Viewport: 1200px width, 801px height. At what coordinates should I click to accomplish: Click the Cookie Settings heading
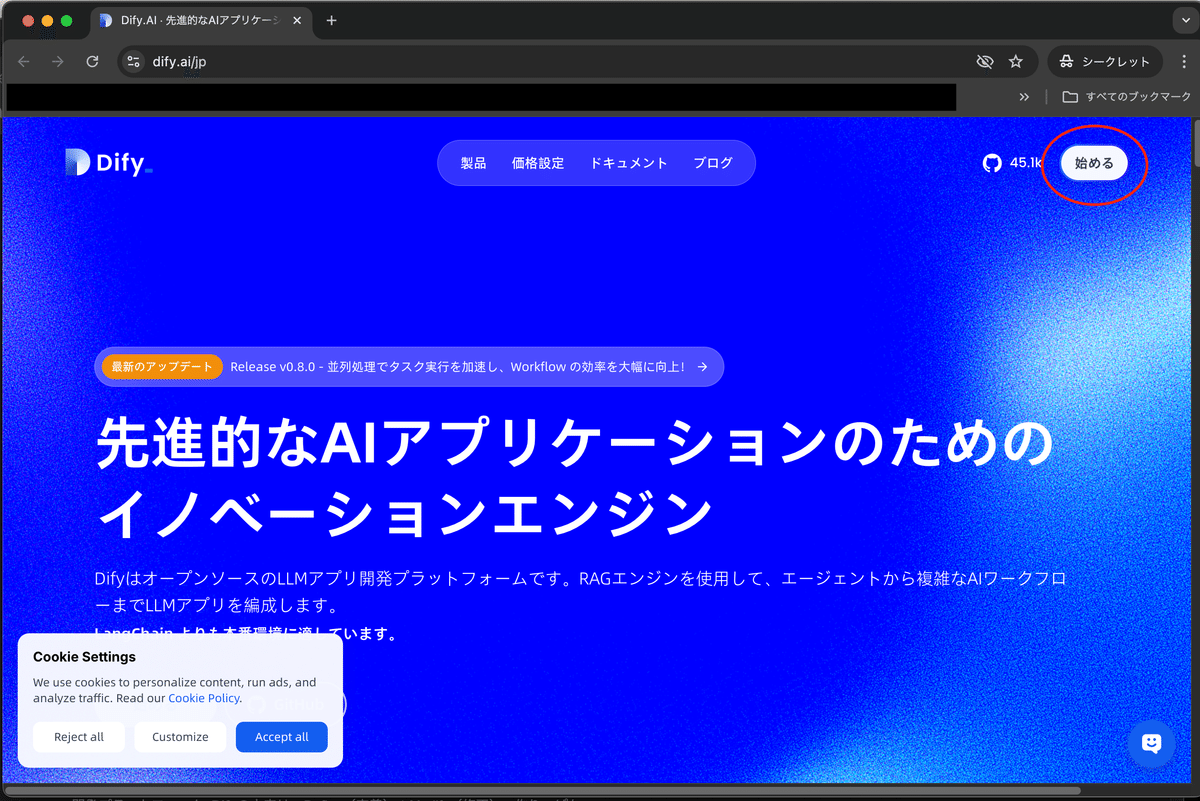[84, 657]
